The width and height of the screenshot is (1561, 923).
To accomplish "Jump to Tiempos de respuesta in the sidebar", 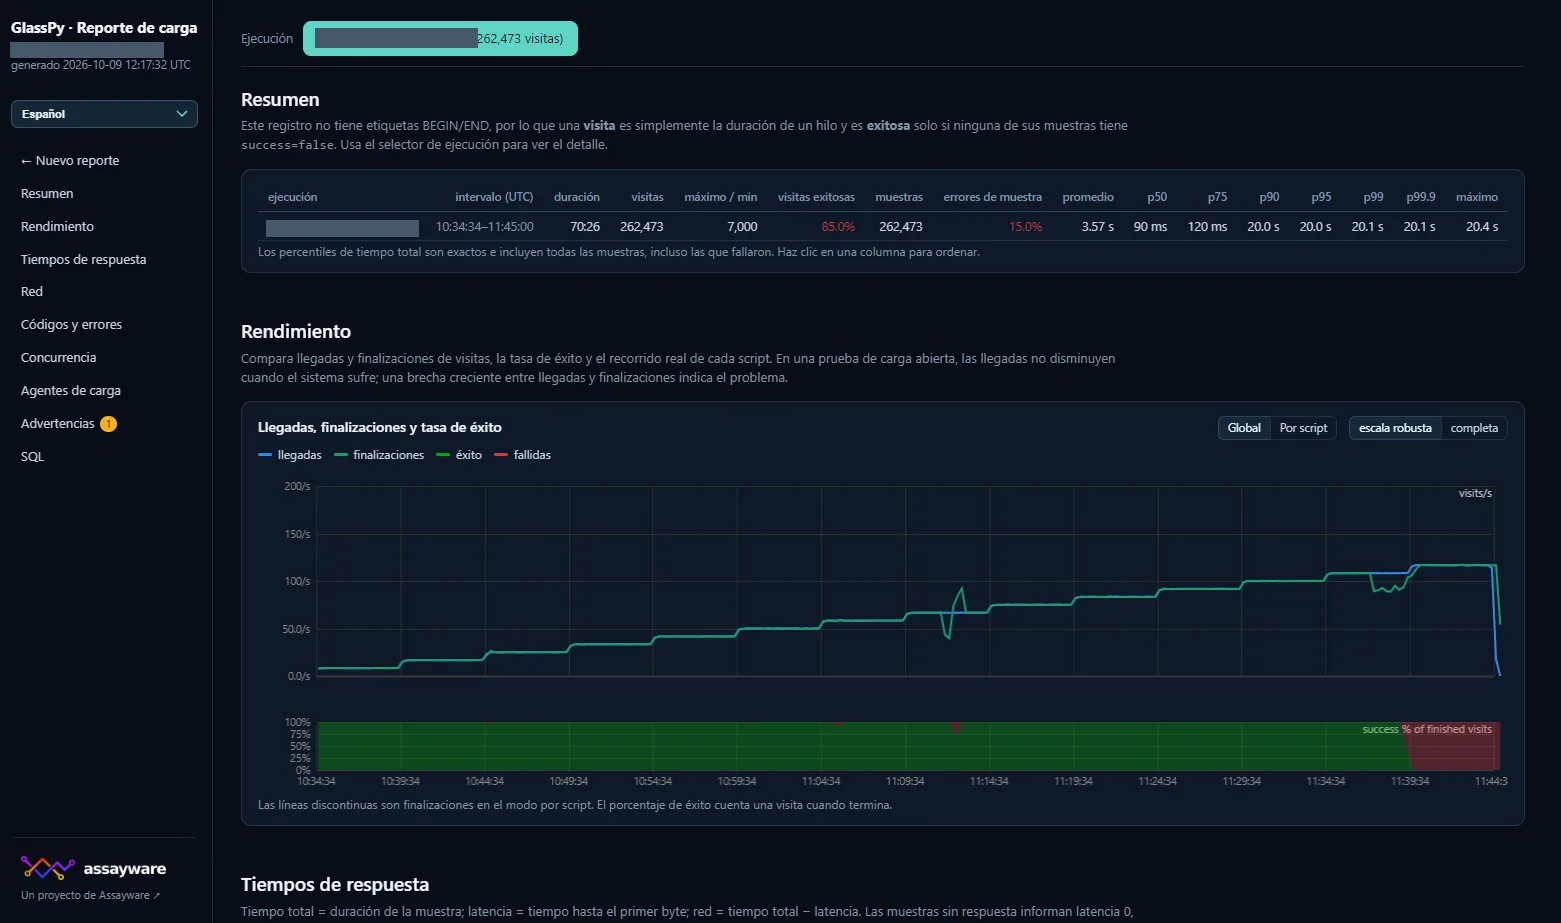I will pos(83,260).
